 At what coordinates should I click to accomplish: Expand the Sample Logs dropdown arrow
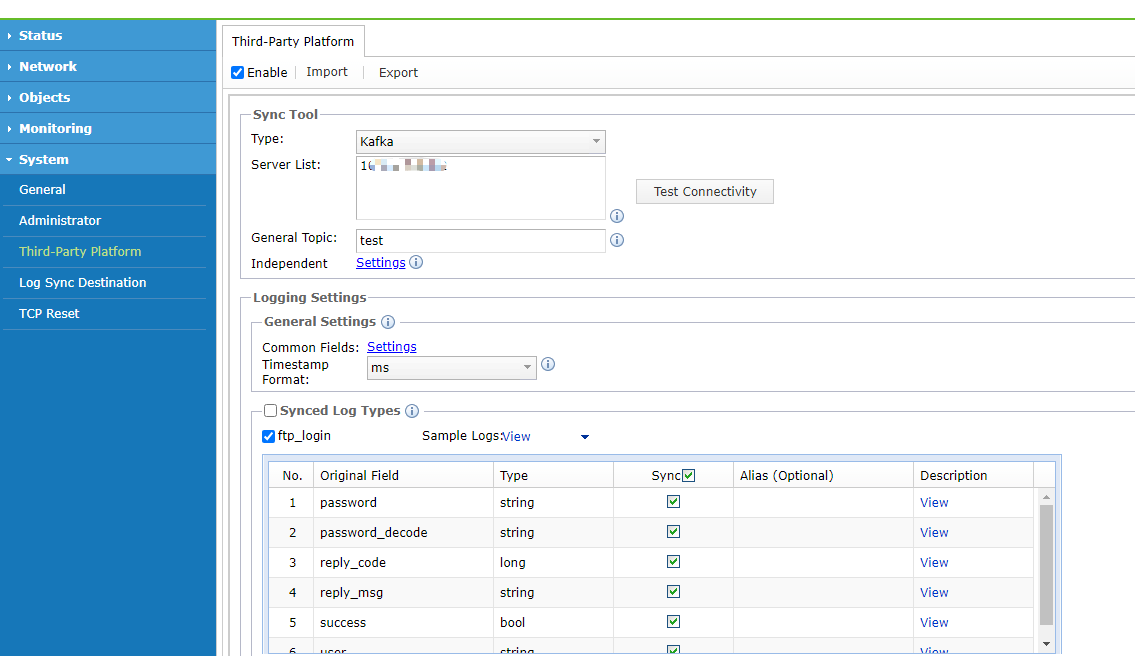pyautogui.click(x=585, y=437)
